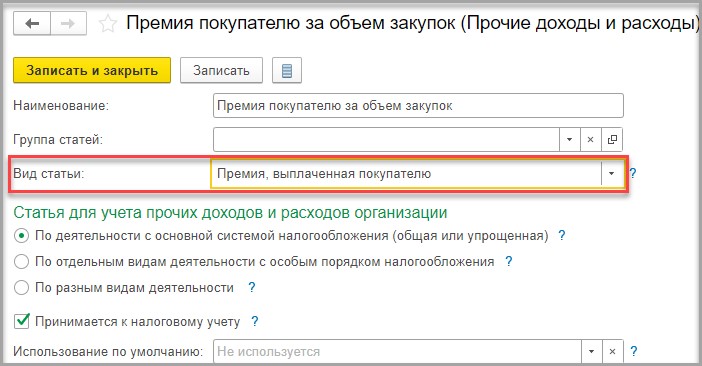Expand the Использование по умолчанию dropdown
Image resolution: width=702 pixels, height=366 pixels.
(x=591, y=351)
